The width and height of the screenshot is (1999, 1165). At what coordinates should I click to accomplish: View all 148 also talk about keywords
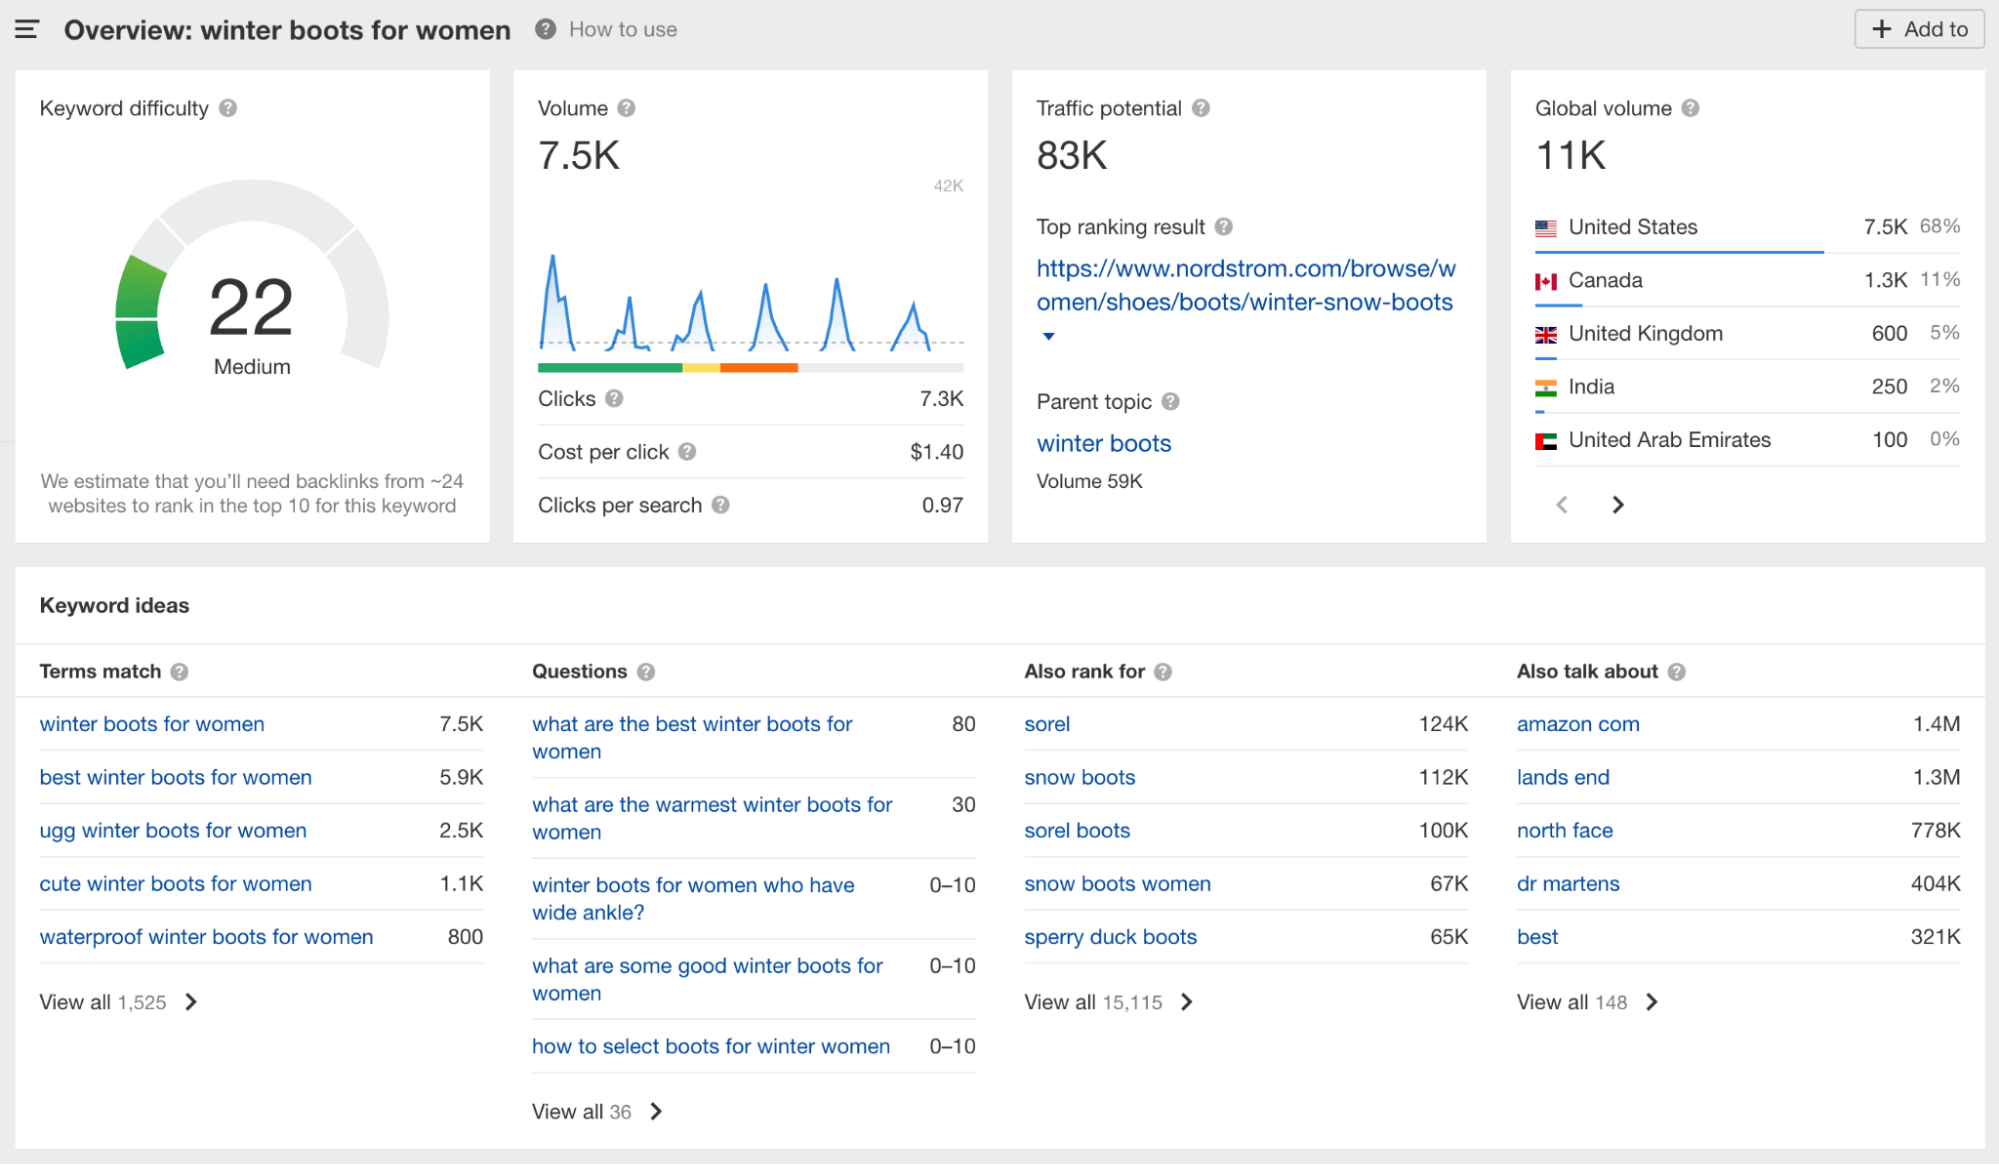tap(1588, 1002)
